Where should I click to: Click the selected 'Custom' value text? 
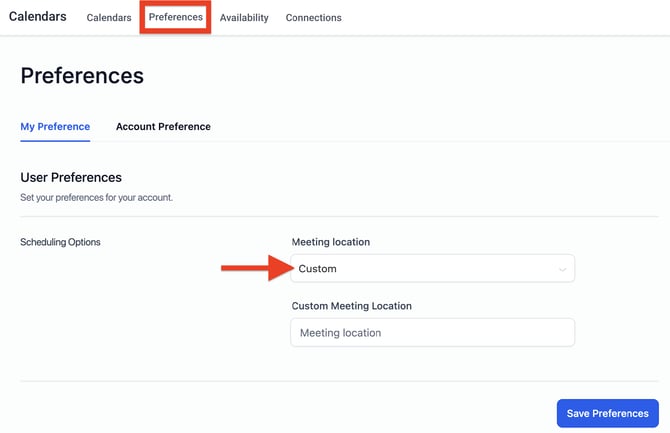pyautogui.click(x=318, y=269)
